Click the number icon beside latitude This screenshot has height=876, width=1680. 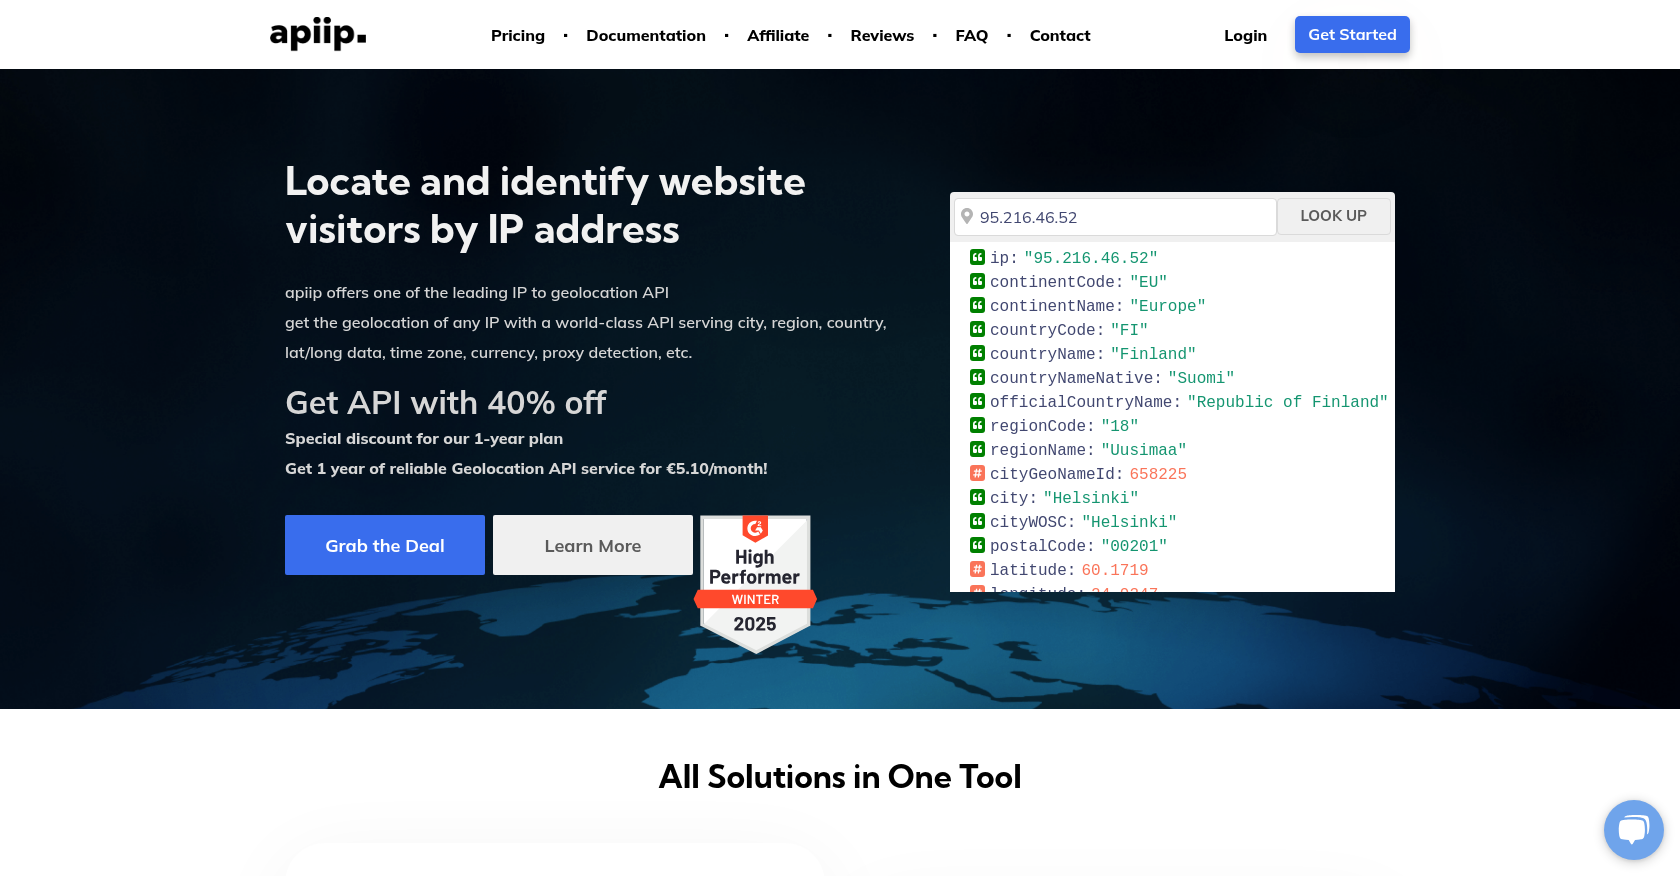[977, 569]
